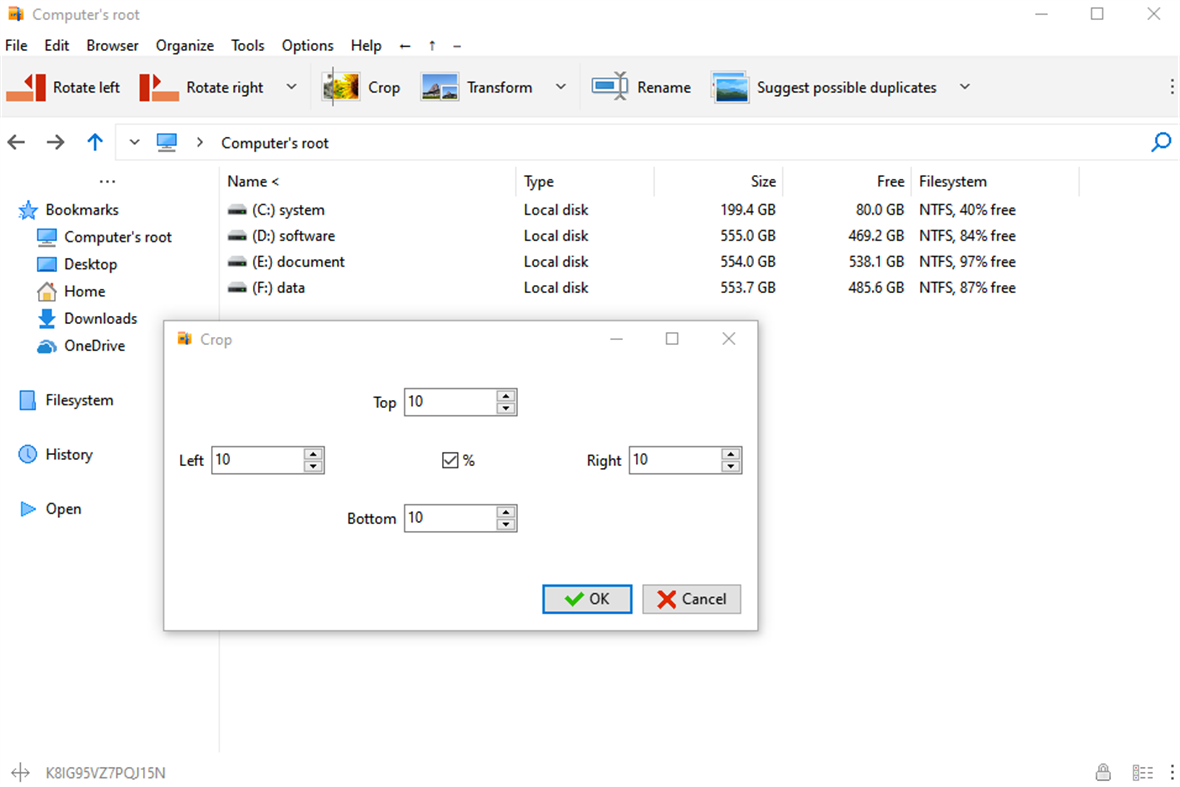Image resolution: width=1180 pixels, height=787 pixels.
Task: Increase the Top crop value with spinner arrow
Action: pos(507,396)
